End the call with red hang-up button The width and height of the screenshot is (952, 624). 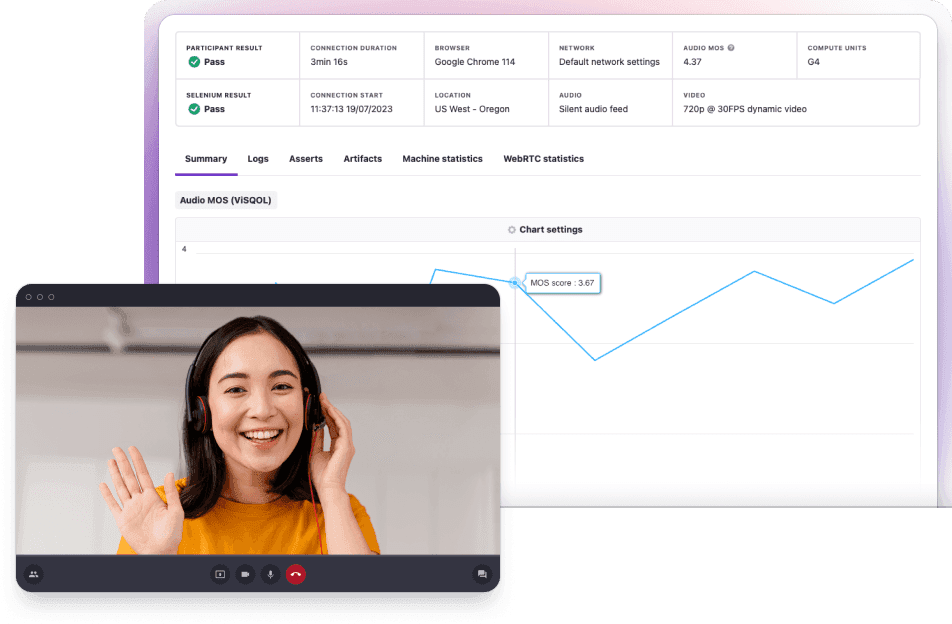click(295, 574)
